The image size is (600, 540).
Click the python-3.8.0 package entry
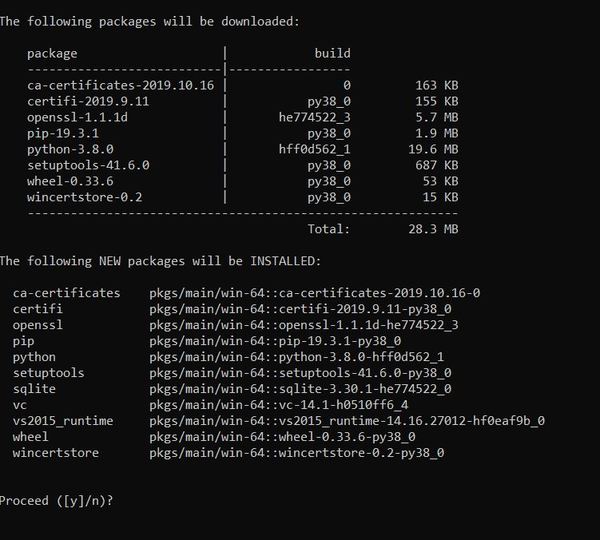[70, 149]
